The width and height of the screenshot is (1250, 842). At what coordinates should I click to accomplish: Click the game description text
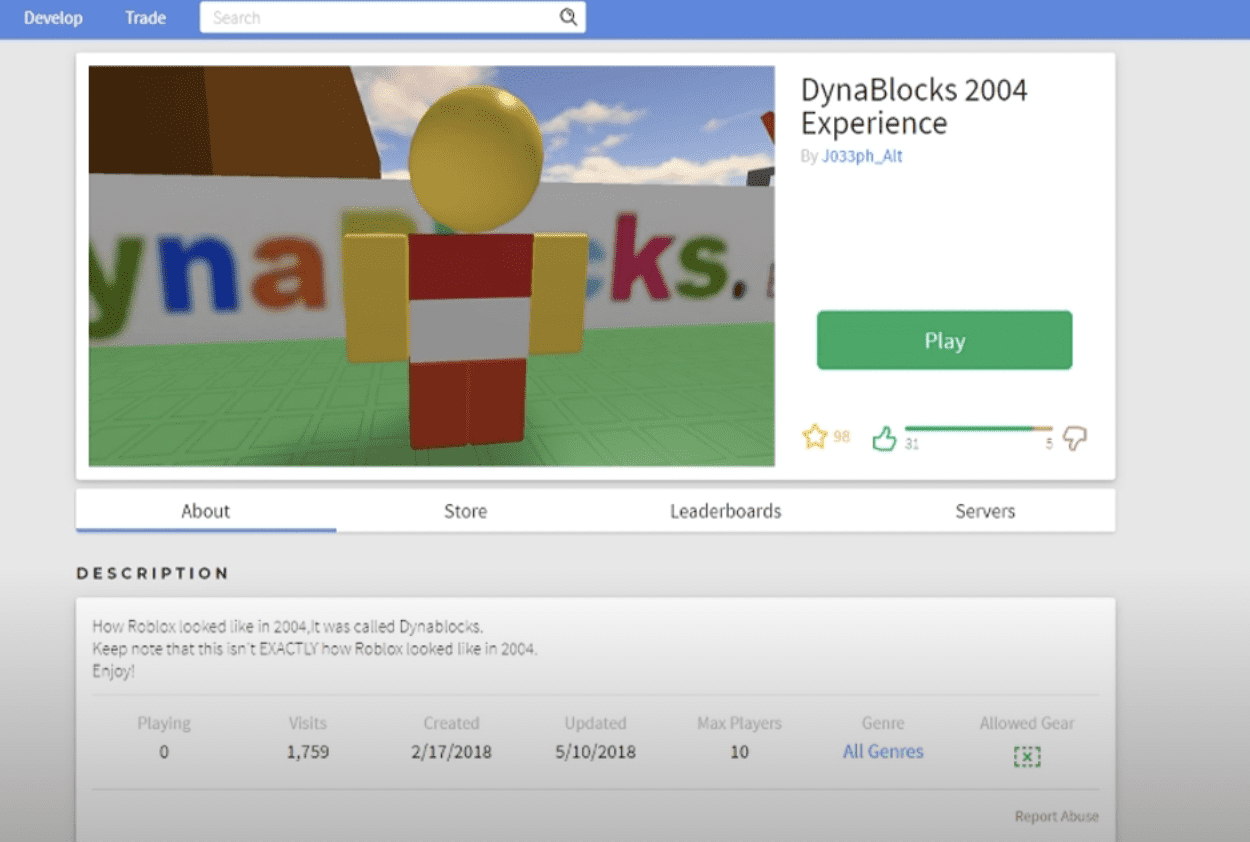tap(315, 649)
